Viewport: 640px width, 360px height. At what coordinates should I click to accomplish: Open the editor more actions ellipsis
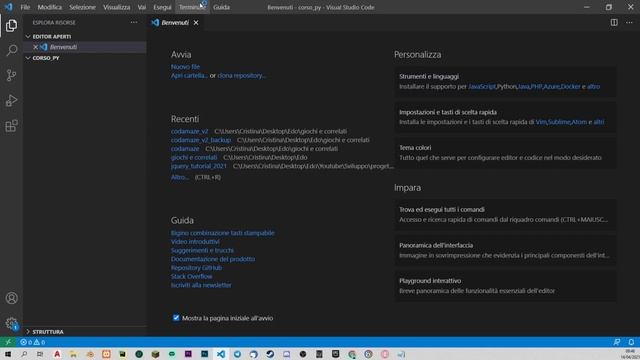click(x=629, y=22)
